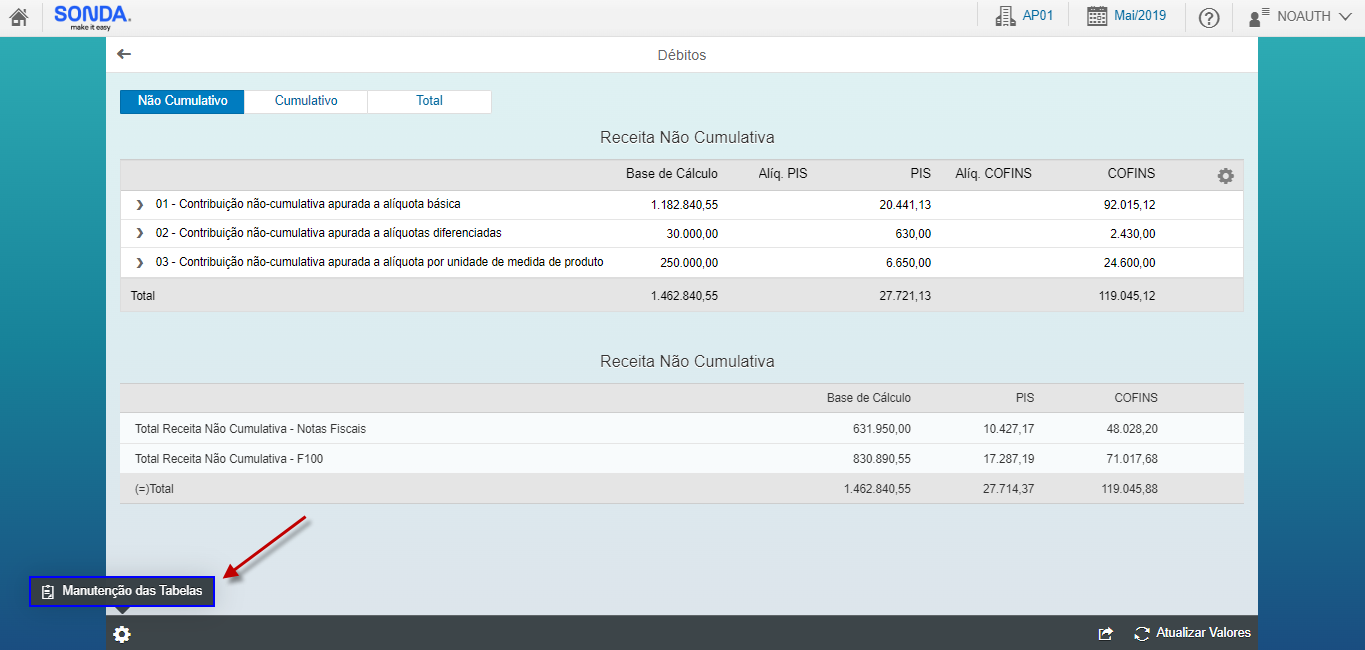Go back using the left arrow
This screenshot has width=1365, height=650.
click(124, 55)
